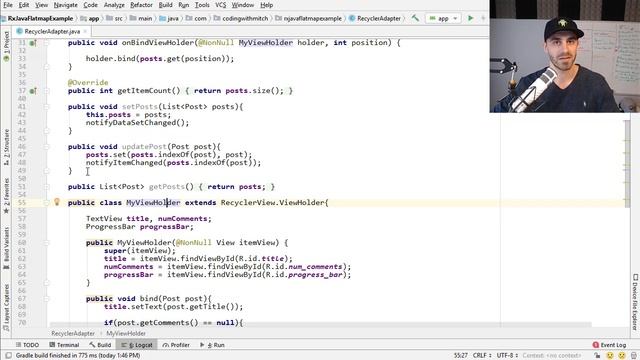Open the Context selector in status bar

point(552,356)
